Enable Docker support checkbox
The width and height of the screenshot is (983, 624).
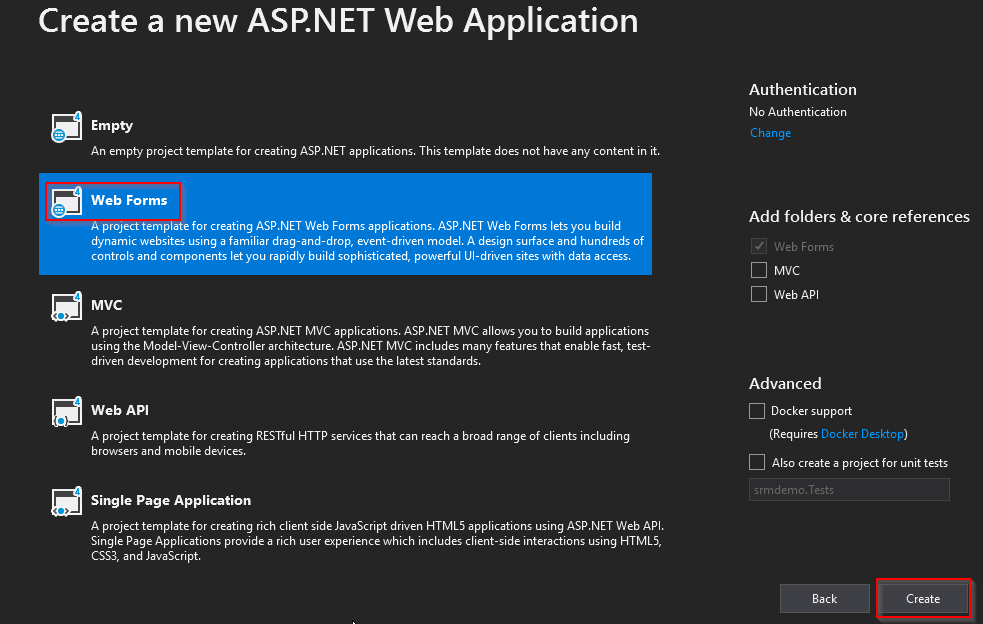point(758,411)
